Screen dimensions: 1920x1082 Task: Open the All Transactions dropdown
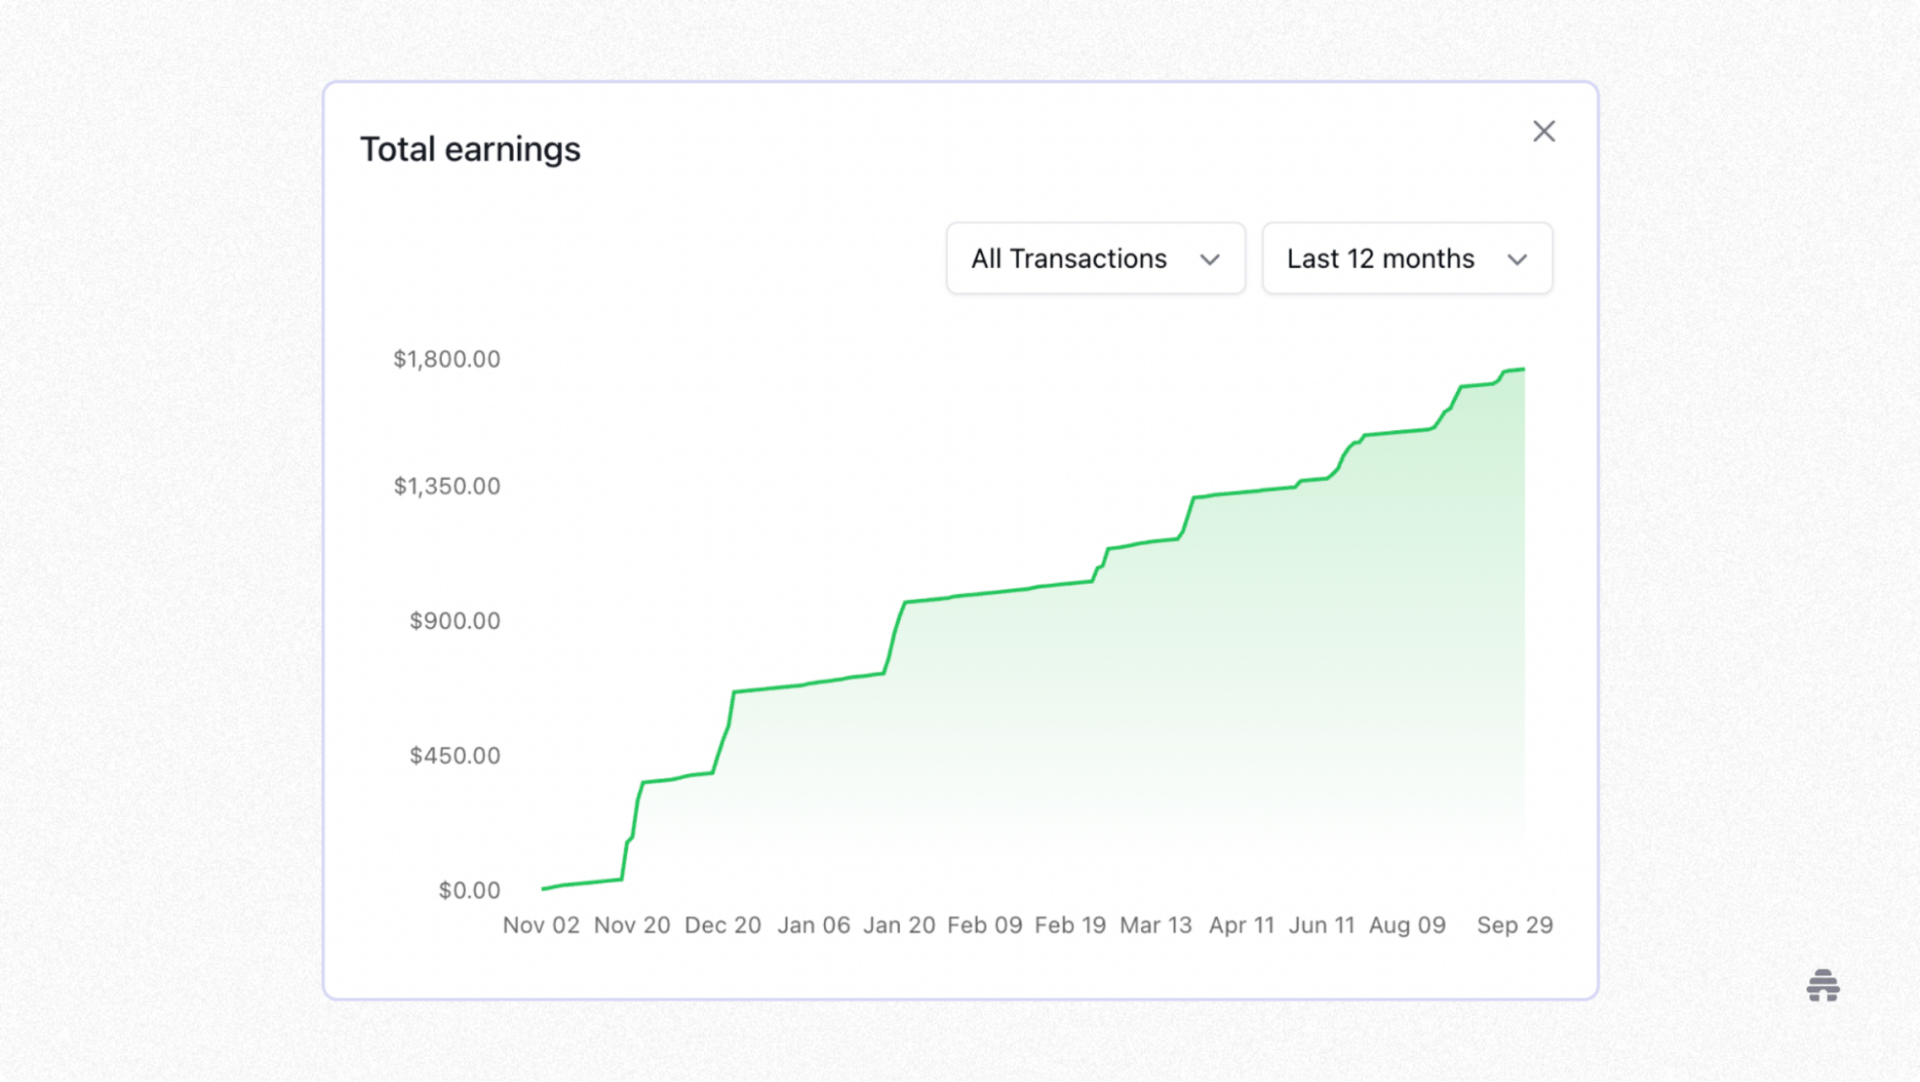tap(1095, 258)
